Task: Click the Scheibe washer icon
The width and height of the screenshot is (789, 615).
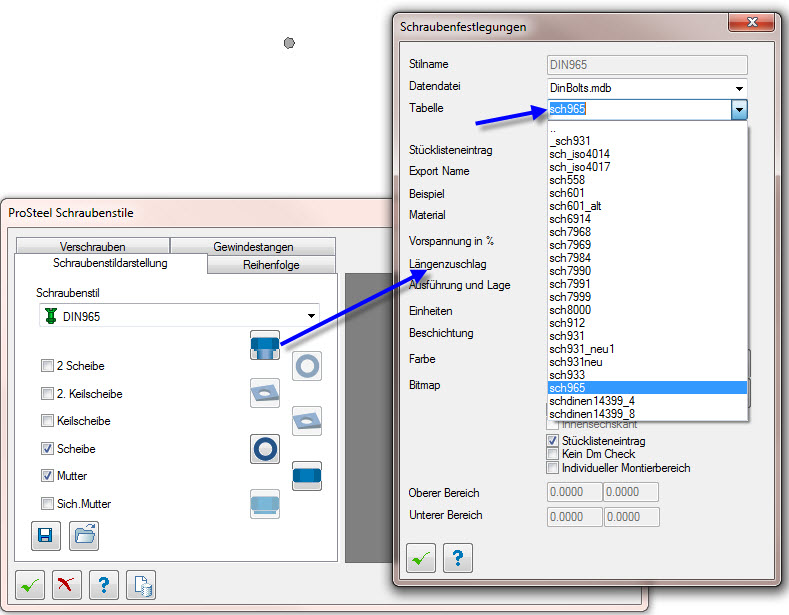Action: [x=265, y=449]
